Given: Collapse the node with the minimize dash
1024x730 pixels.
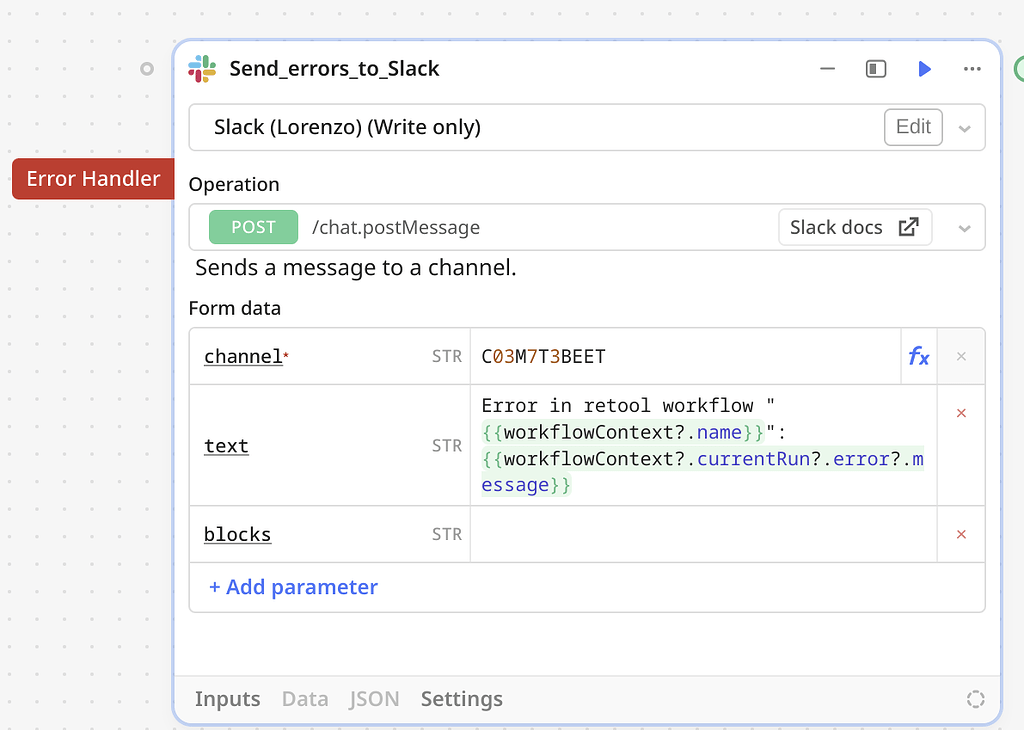Looking at the screenshot, I should coord(827,69).
